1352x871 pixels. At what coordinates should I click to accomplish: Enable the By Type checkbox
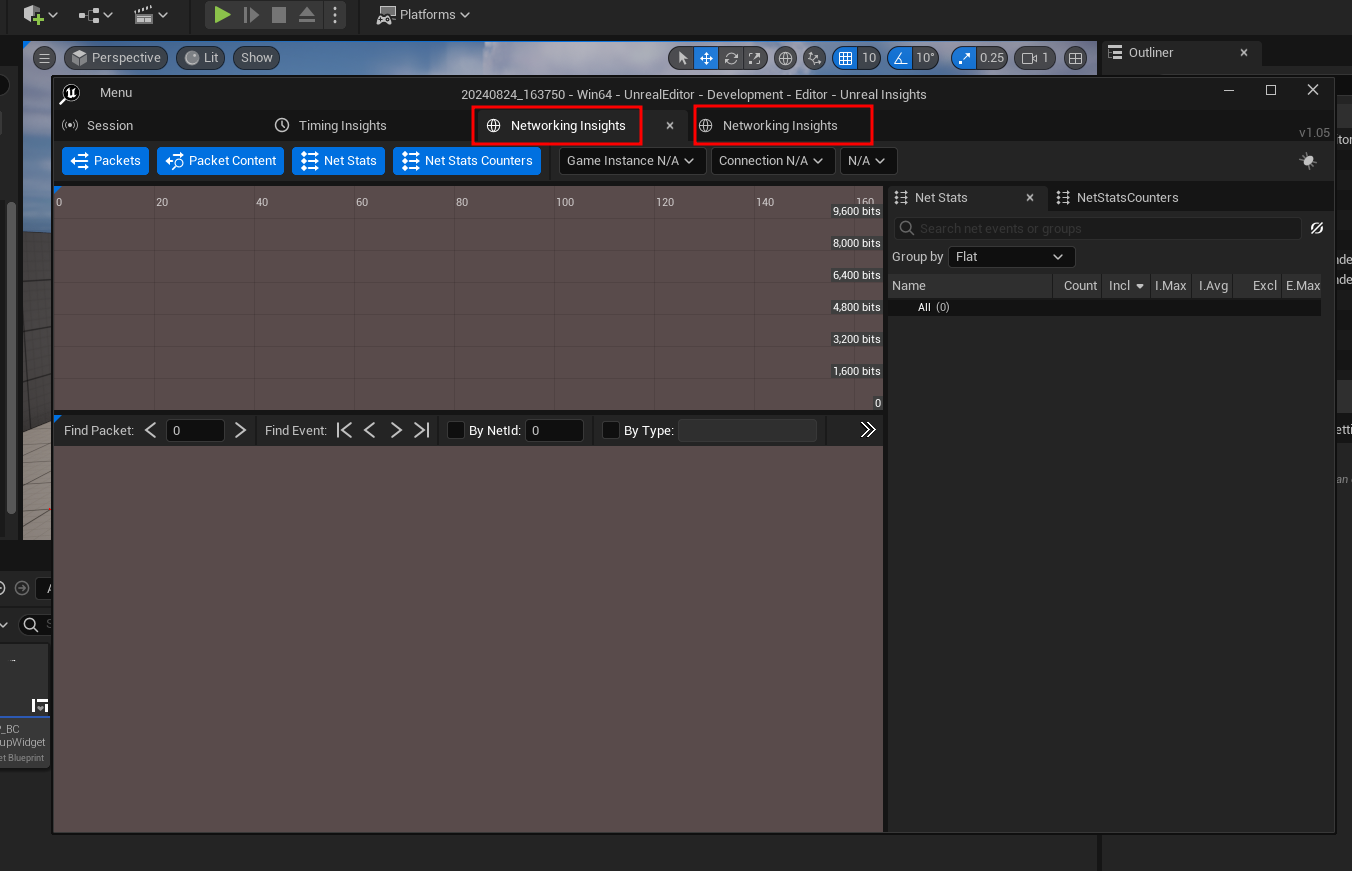click(x=611, y=431)
